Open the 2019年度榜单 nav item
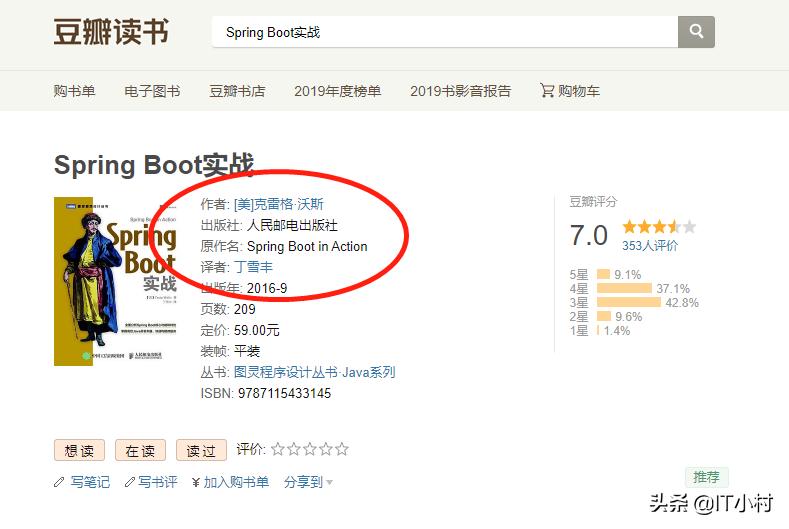The image size is (789, 529). pyautogui.click(x=338, y=91)
